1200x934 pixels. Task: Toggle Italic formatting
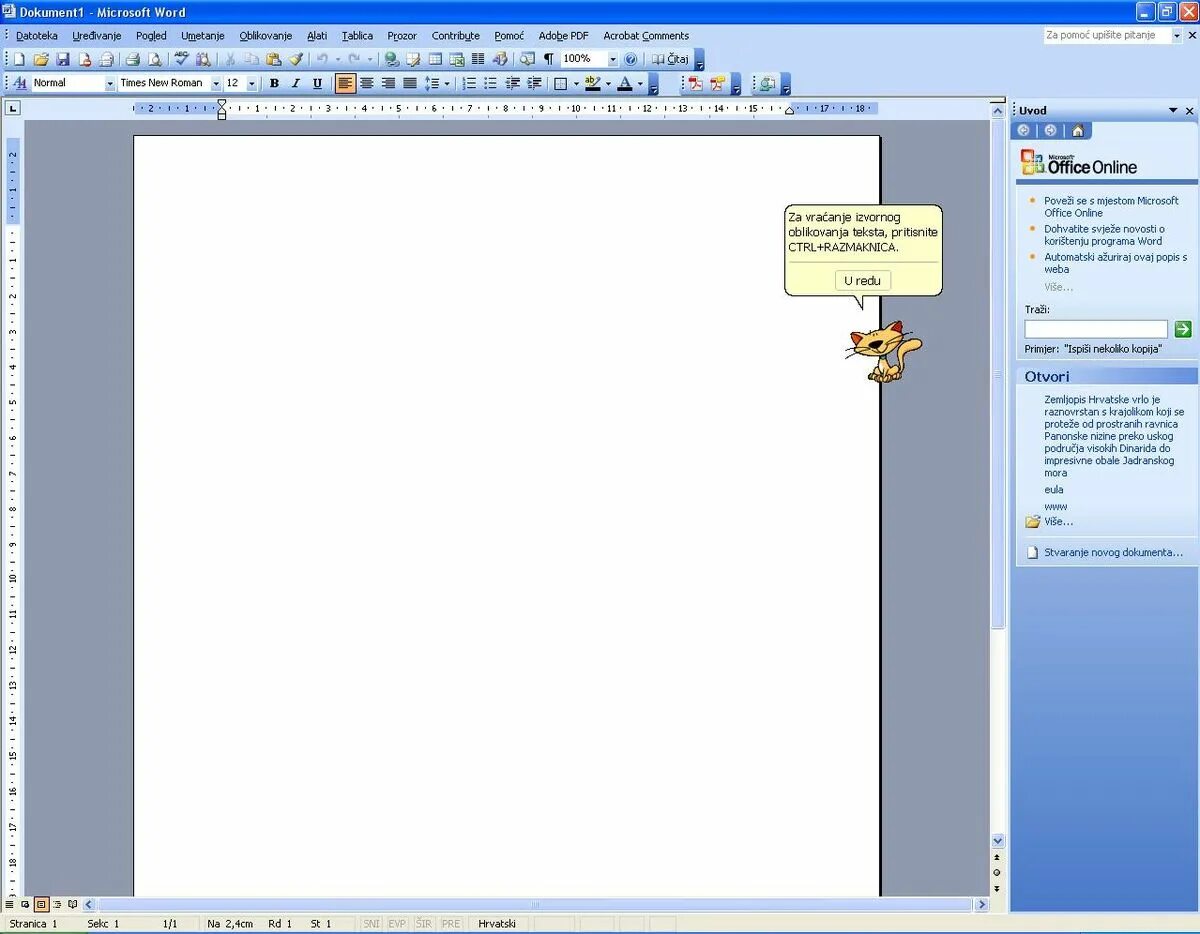point(295,83)
